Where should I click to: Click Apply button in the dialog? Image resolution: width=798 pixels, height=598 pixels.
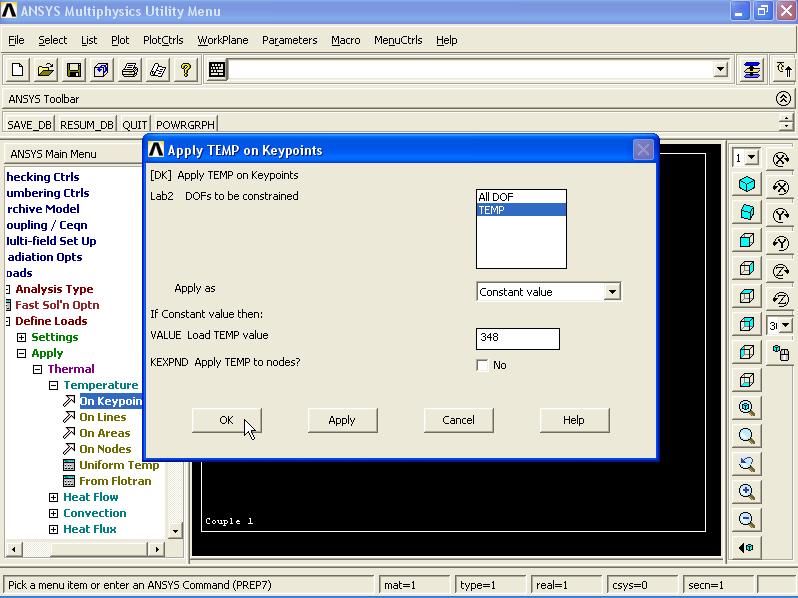click(342, 420)
